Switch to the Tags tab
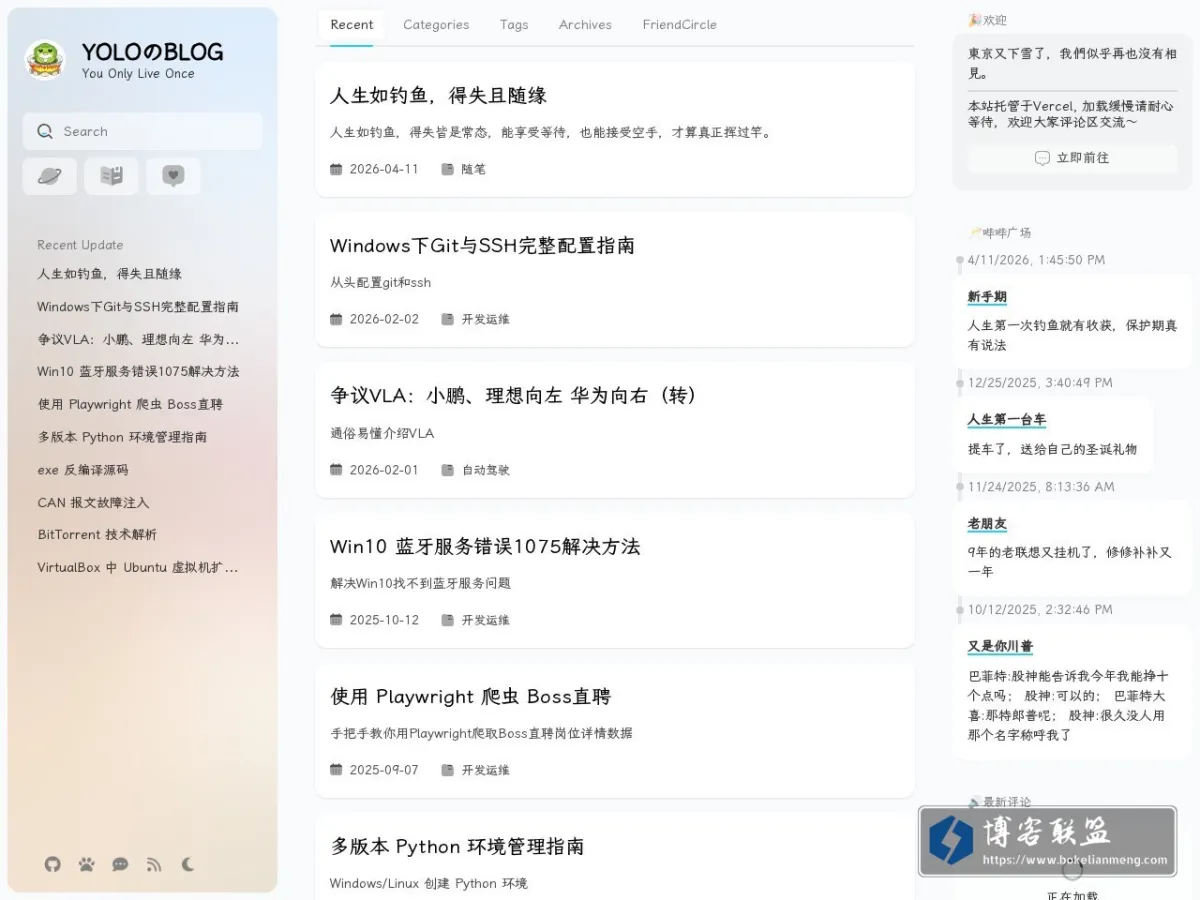 click(x=514, y=25)
